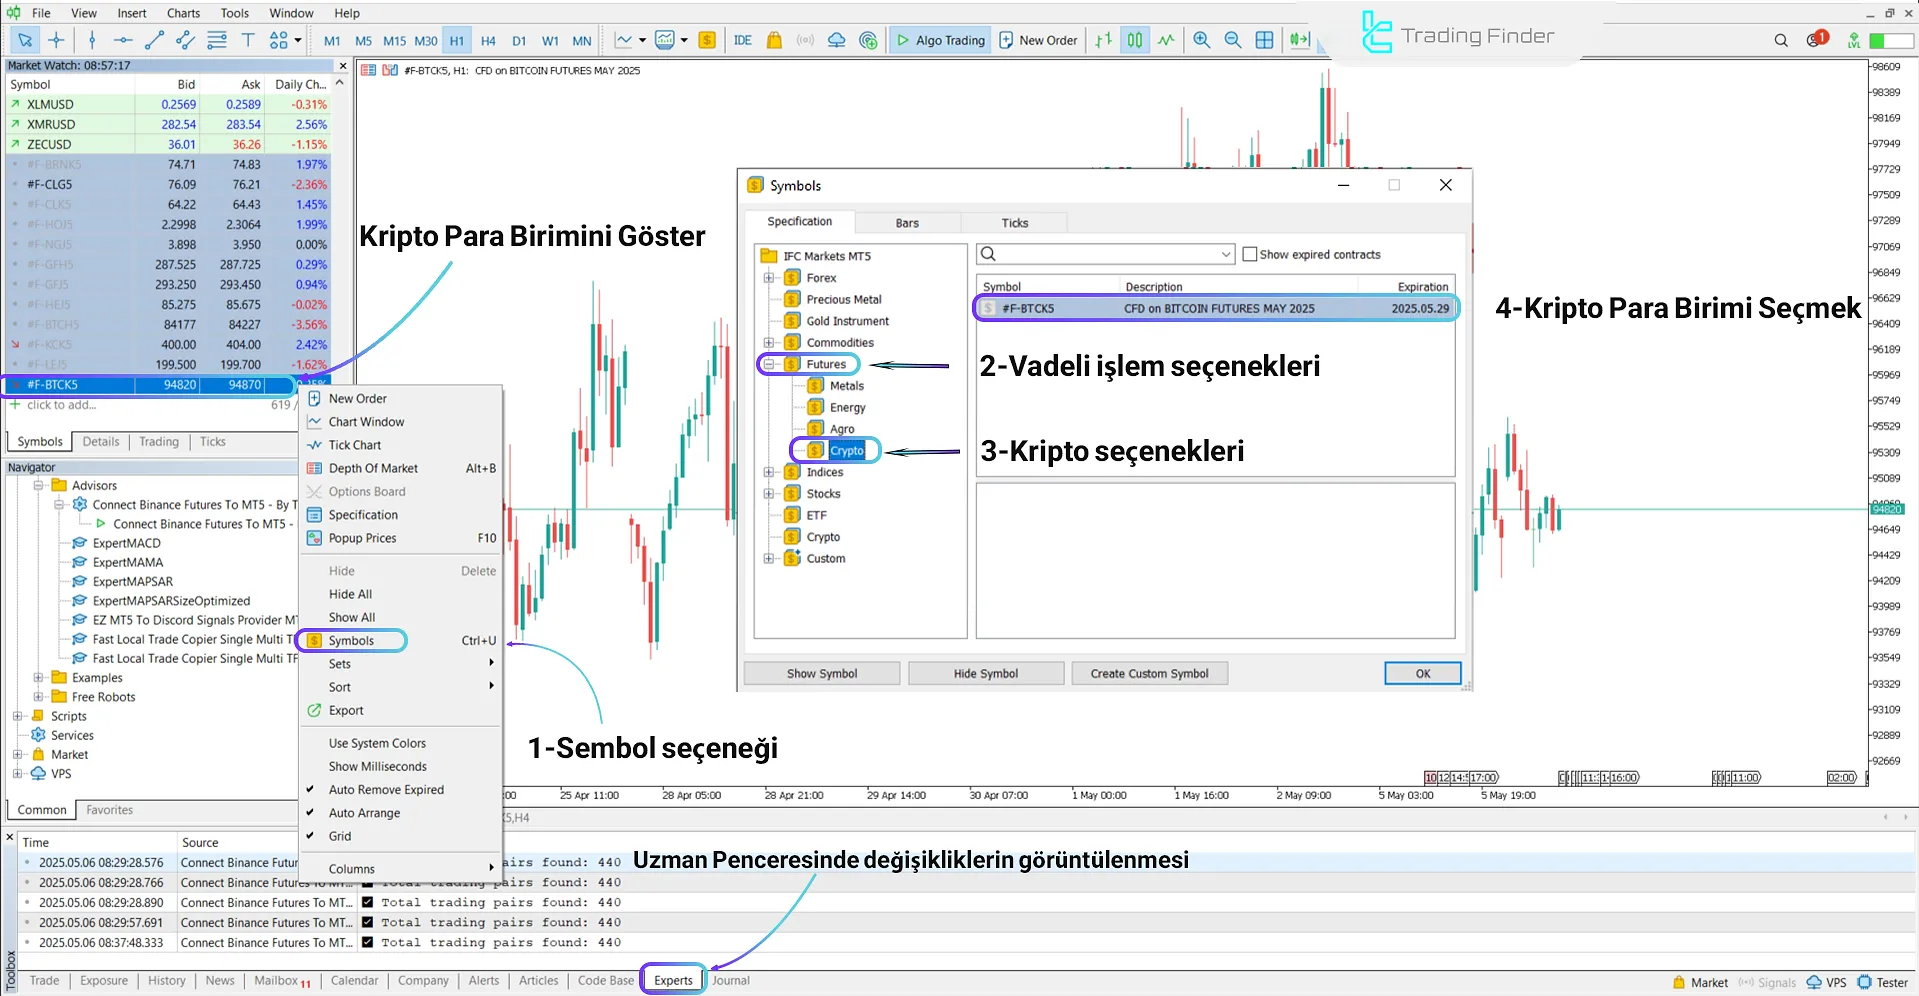The width and height of the screenshot is (1919, 996).
Task: Click the search icon in top toolbar
Action: pos(1780,40)
